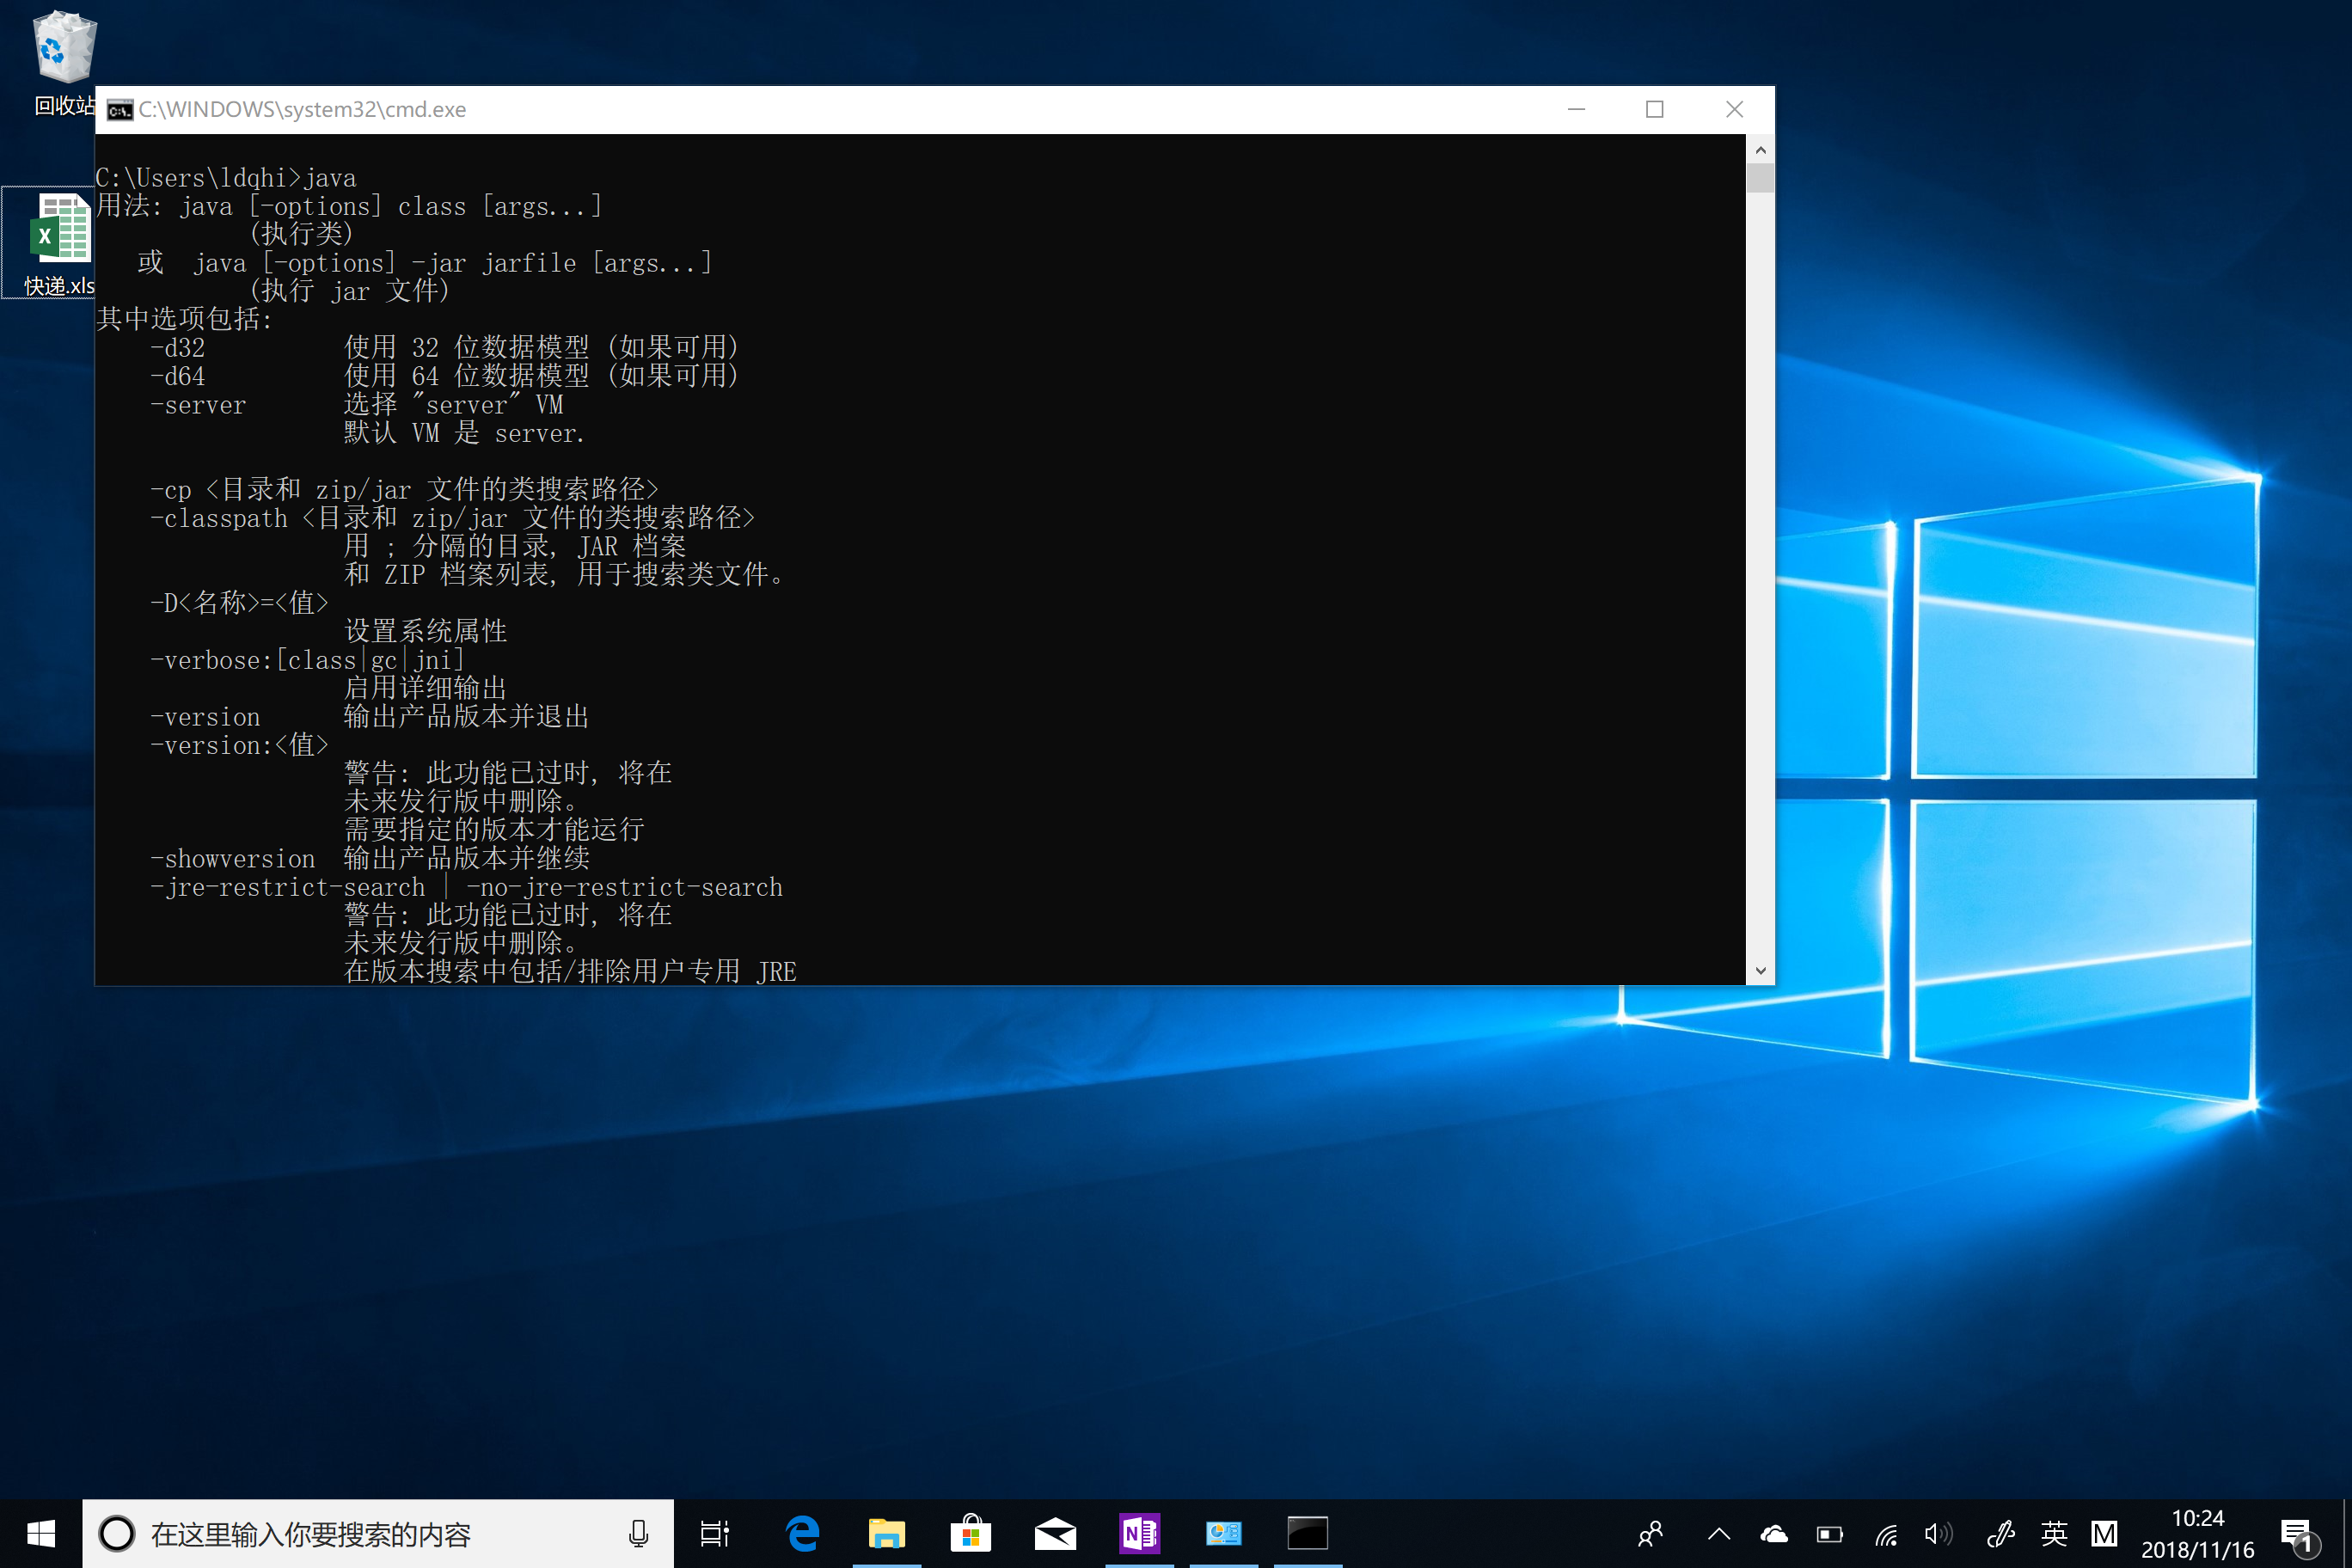Open the Control Panel taskbar icon
Image resolution: width=2352 pixels, height=1568 pixels.
click(1223, 1533)
